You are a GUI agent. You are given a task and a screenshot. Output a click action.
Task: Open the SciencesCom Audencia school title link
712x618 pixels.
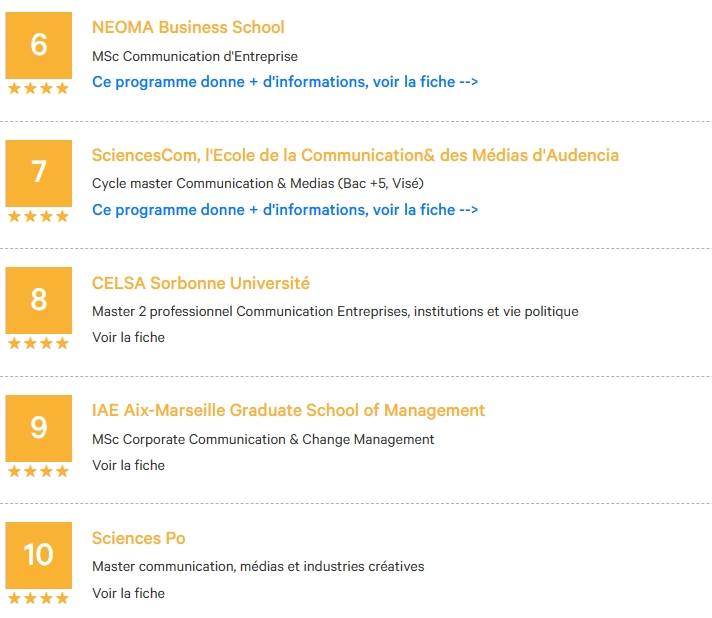click(x=355, y=155)
